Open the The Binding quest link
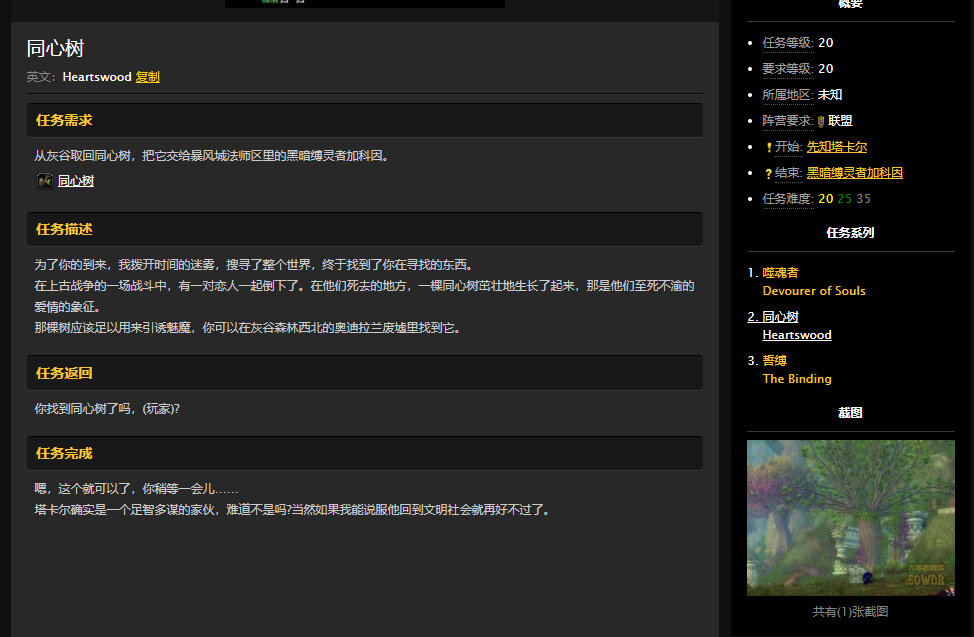This screenshot has height=637, width=974. [x=797, y=379]
